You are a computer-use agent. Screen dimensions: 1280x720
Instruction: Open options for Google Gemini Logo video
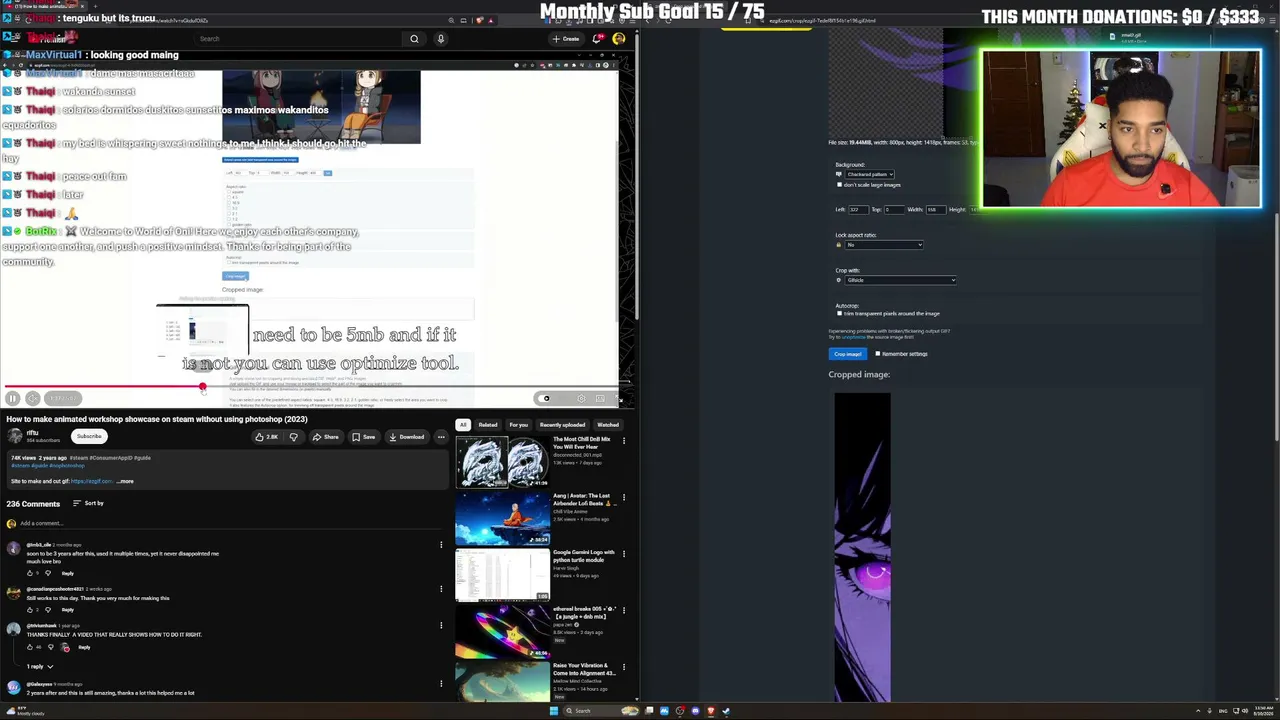click(x=624, y=553)
